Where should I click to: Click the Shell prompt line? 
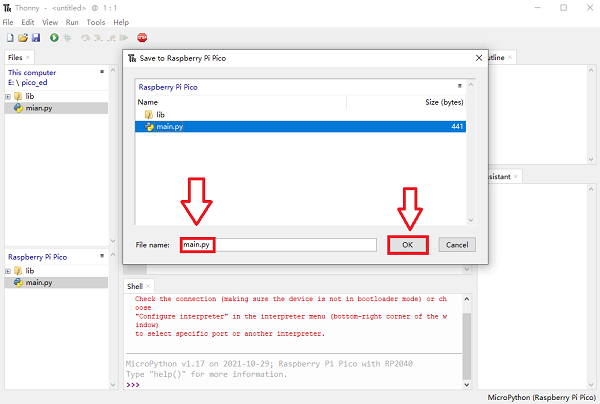point(294,384)
